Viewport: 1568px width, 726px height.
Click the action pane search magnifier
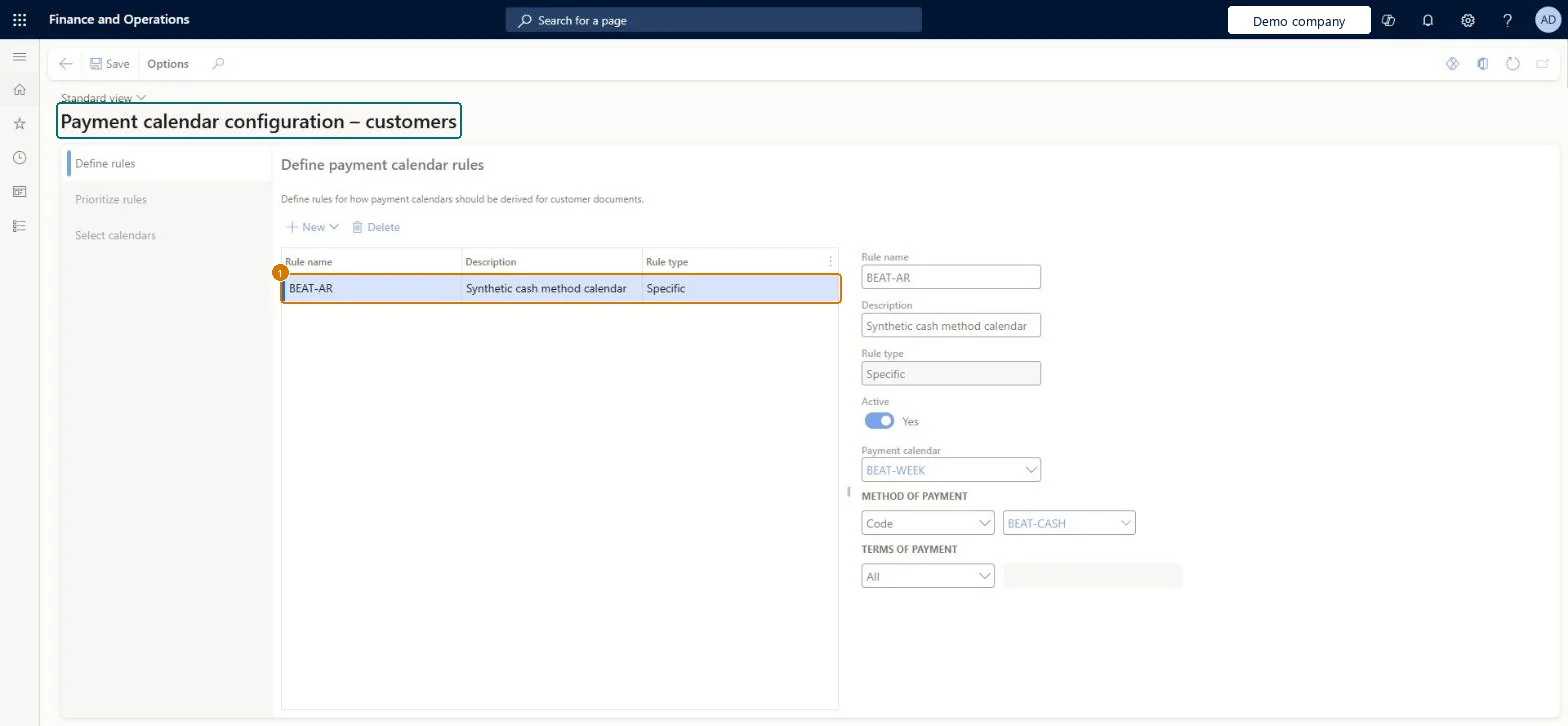218,63
